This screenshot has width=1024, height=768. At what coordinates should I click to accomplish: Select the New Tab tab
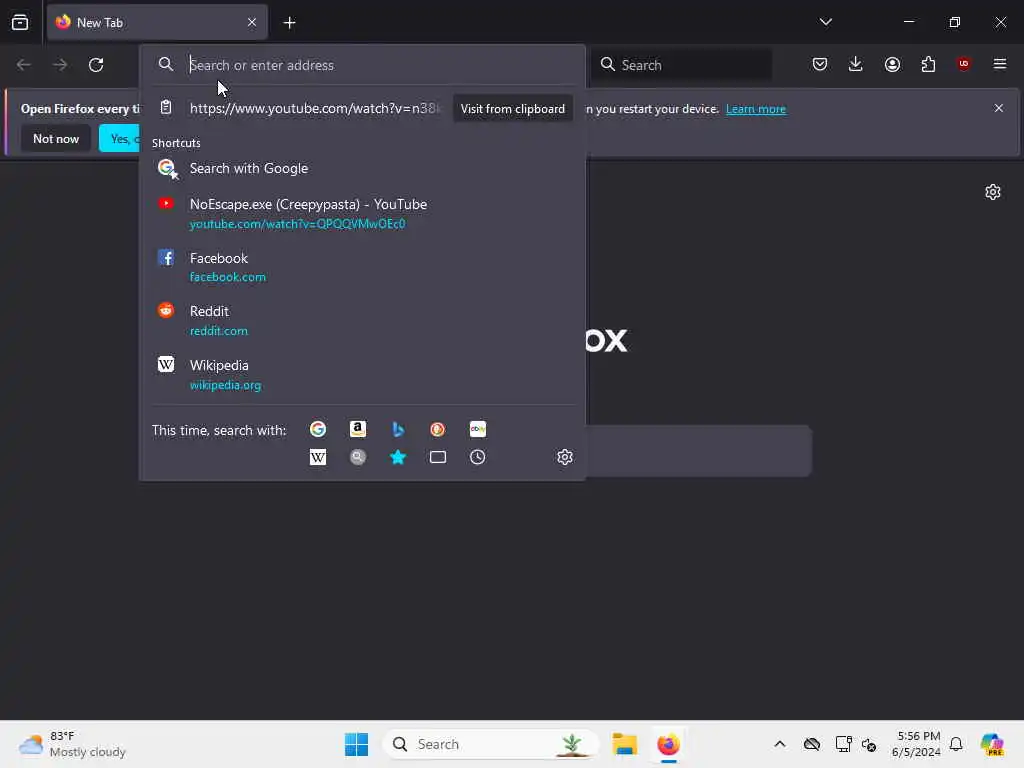click(x=157, y=22)
